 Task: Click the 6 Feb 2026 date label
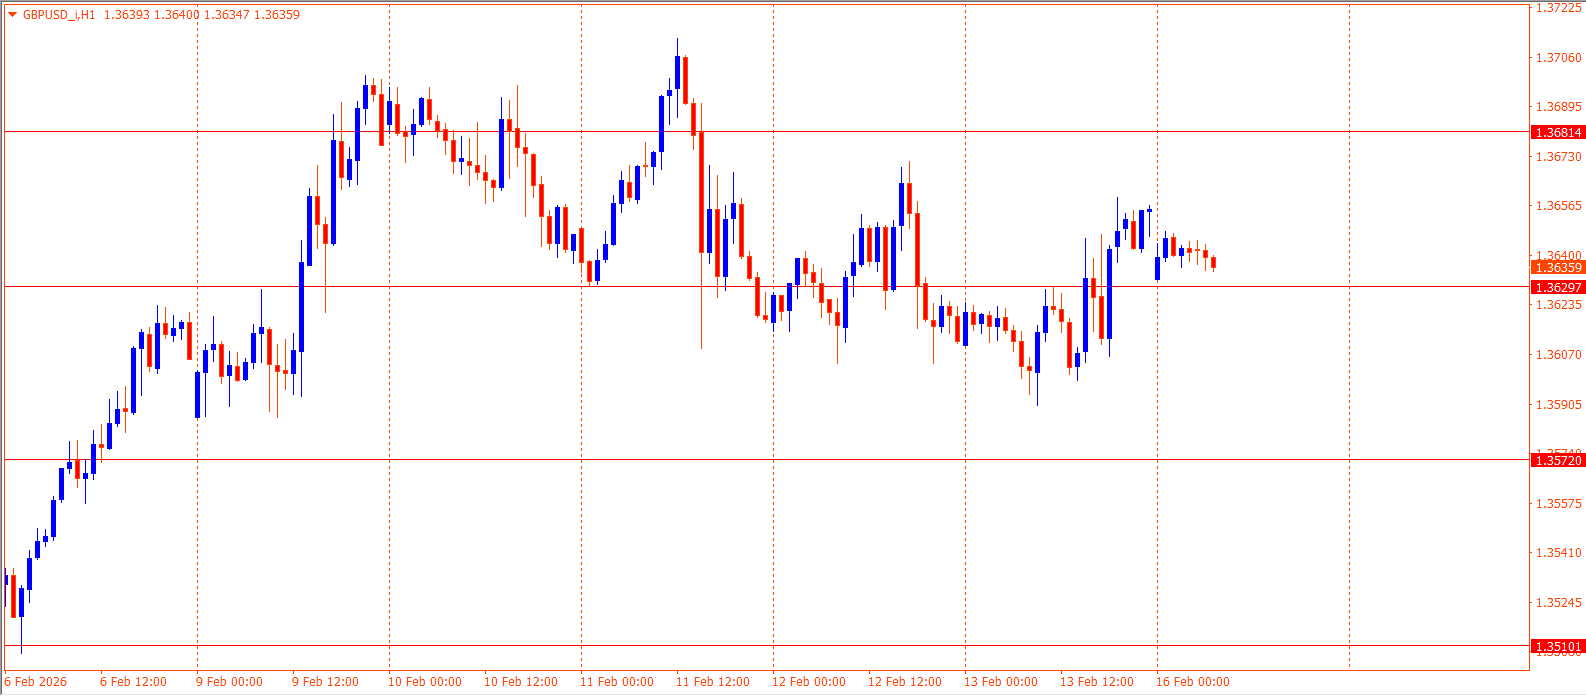36,682
